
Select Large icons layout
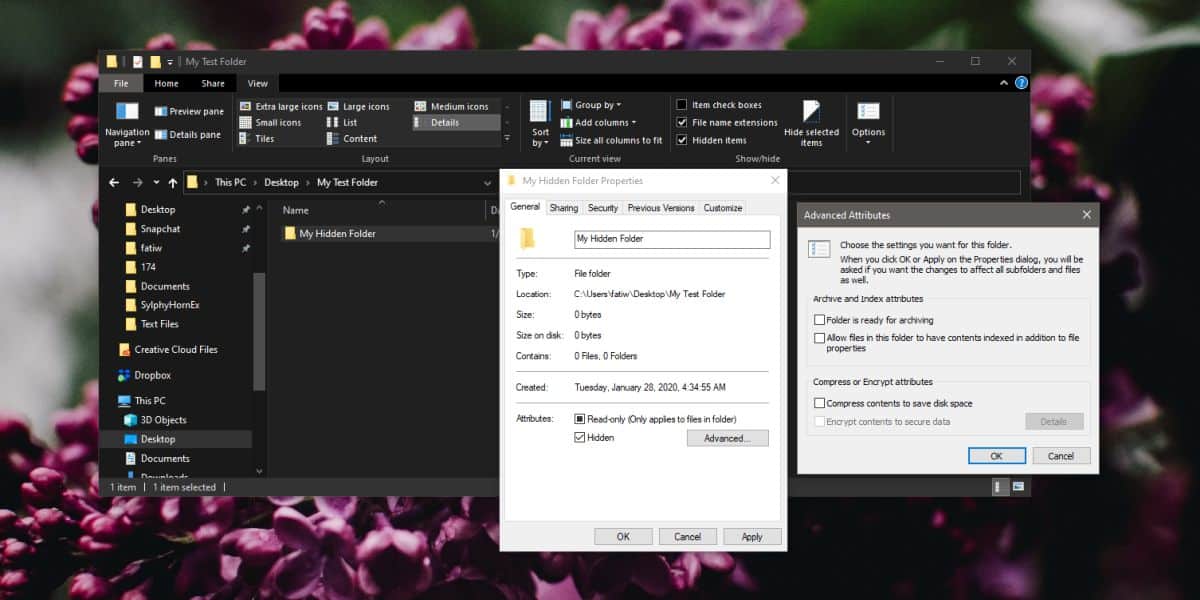(358, 106)
